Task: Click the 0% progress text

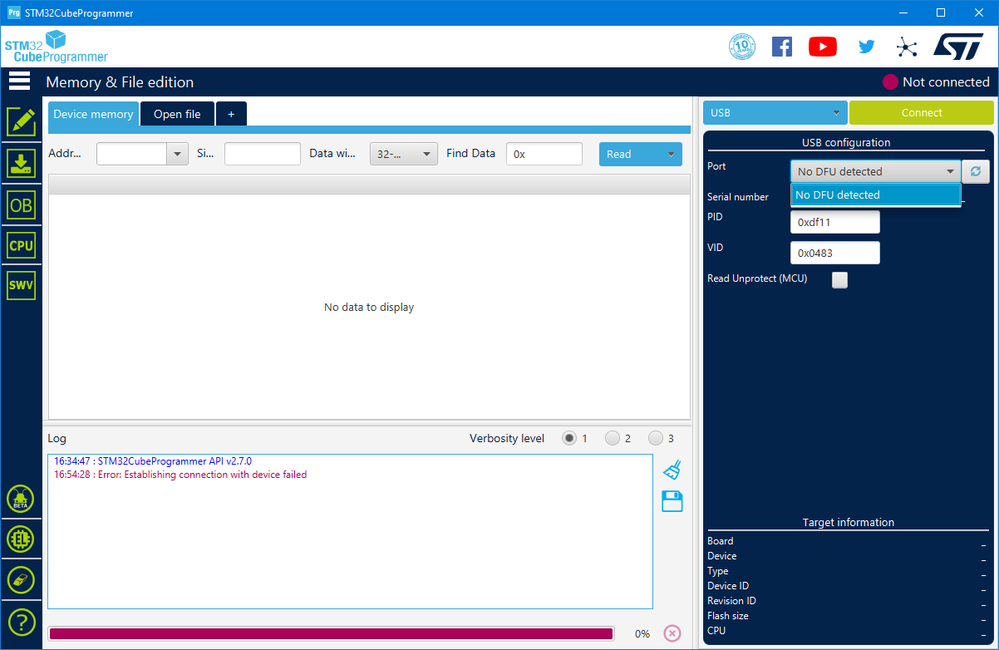Action: tap(642, 633)
